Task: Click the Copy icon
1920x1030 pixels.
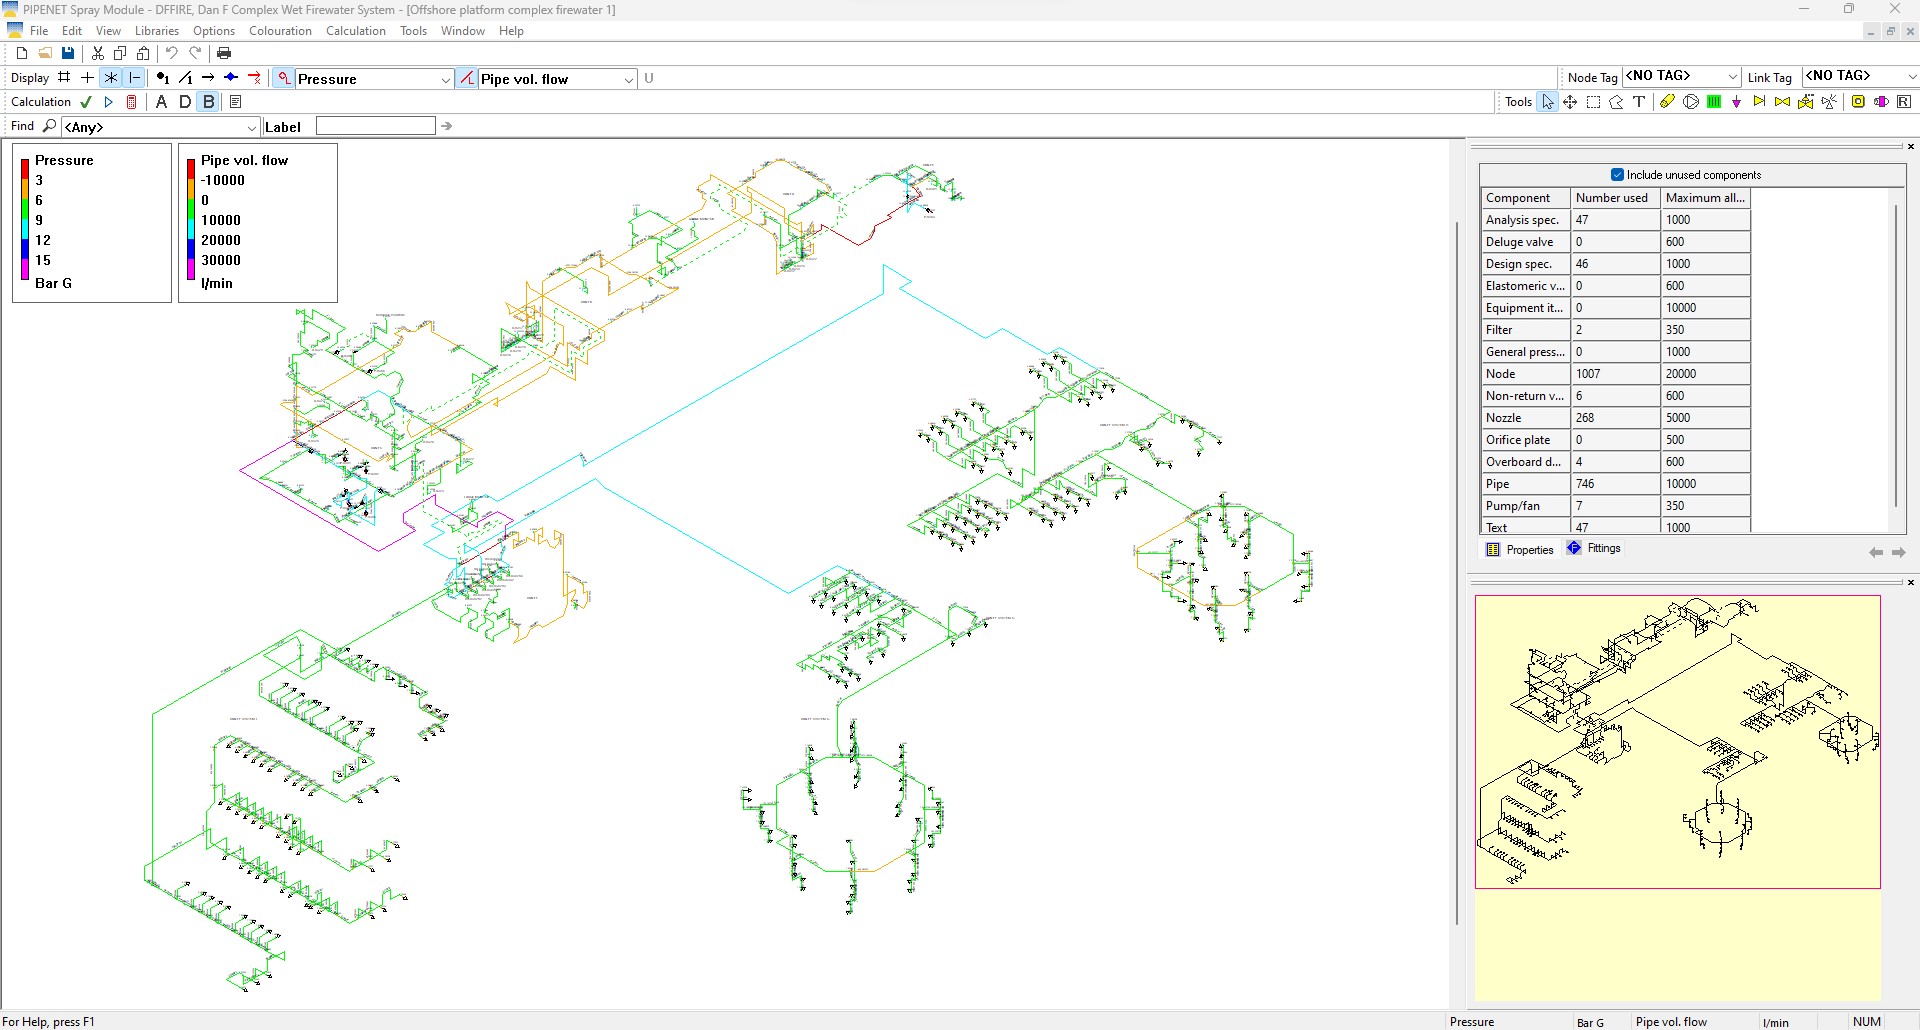Action: click(120, 53)
